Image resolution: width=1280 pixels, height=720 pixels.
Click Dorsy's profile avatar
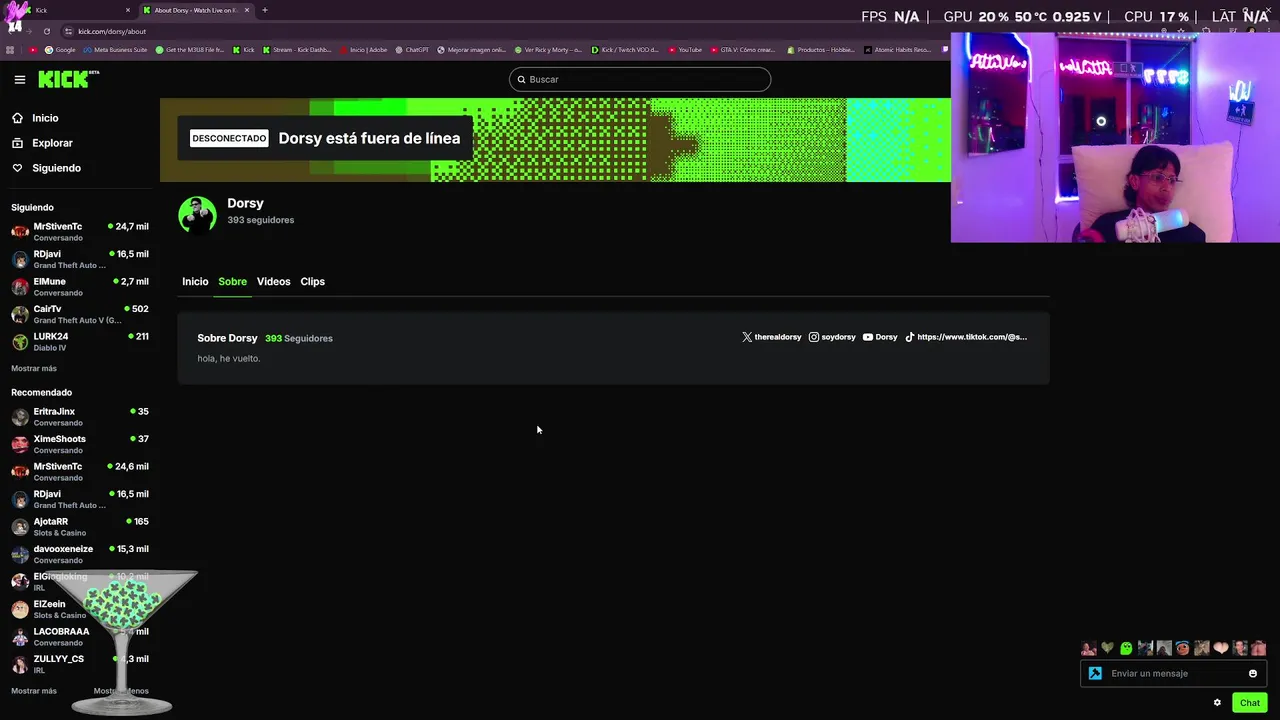(x=197, y=215)
